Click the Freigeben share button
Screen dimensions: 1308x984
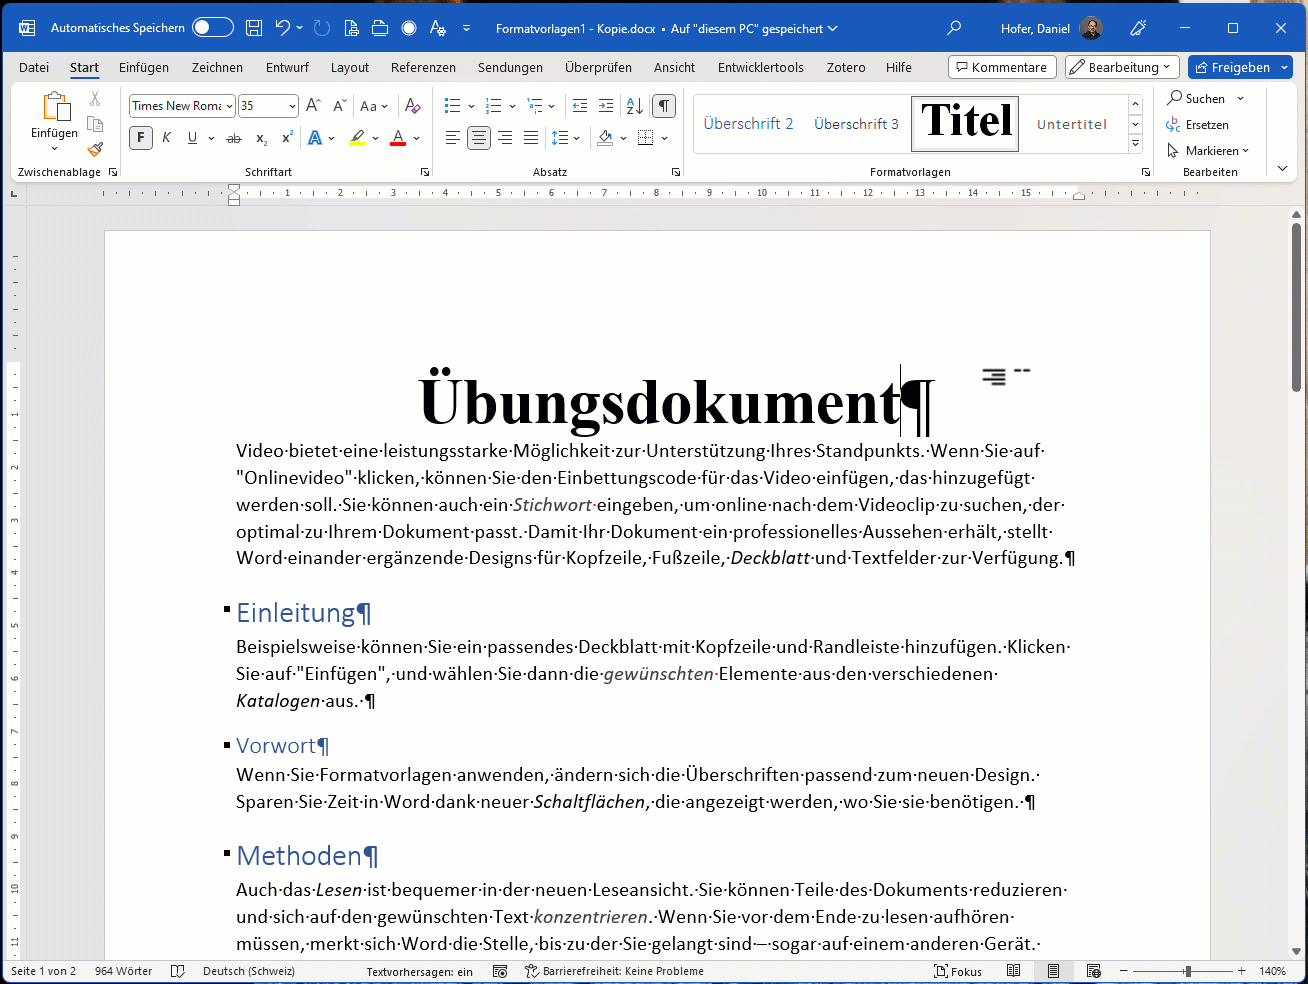coord(1232,67)
